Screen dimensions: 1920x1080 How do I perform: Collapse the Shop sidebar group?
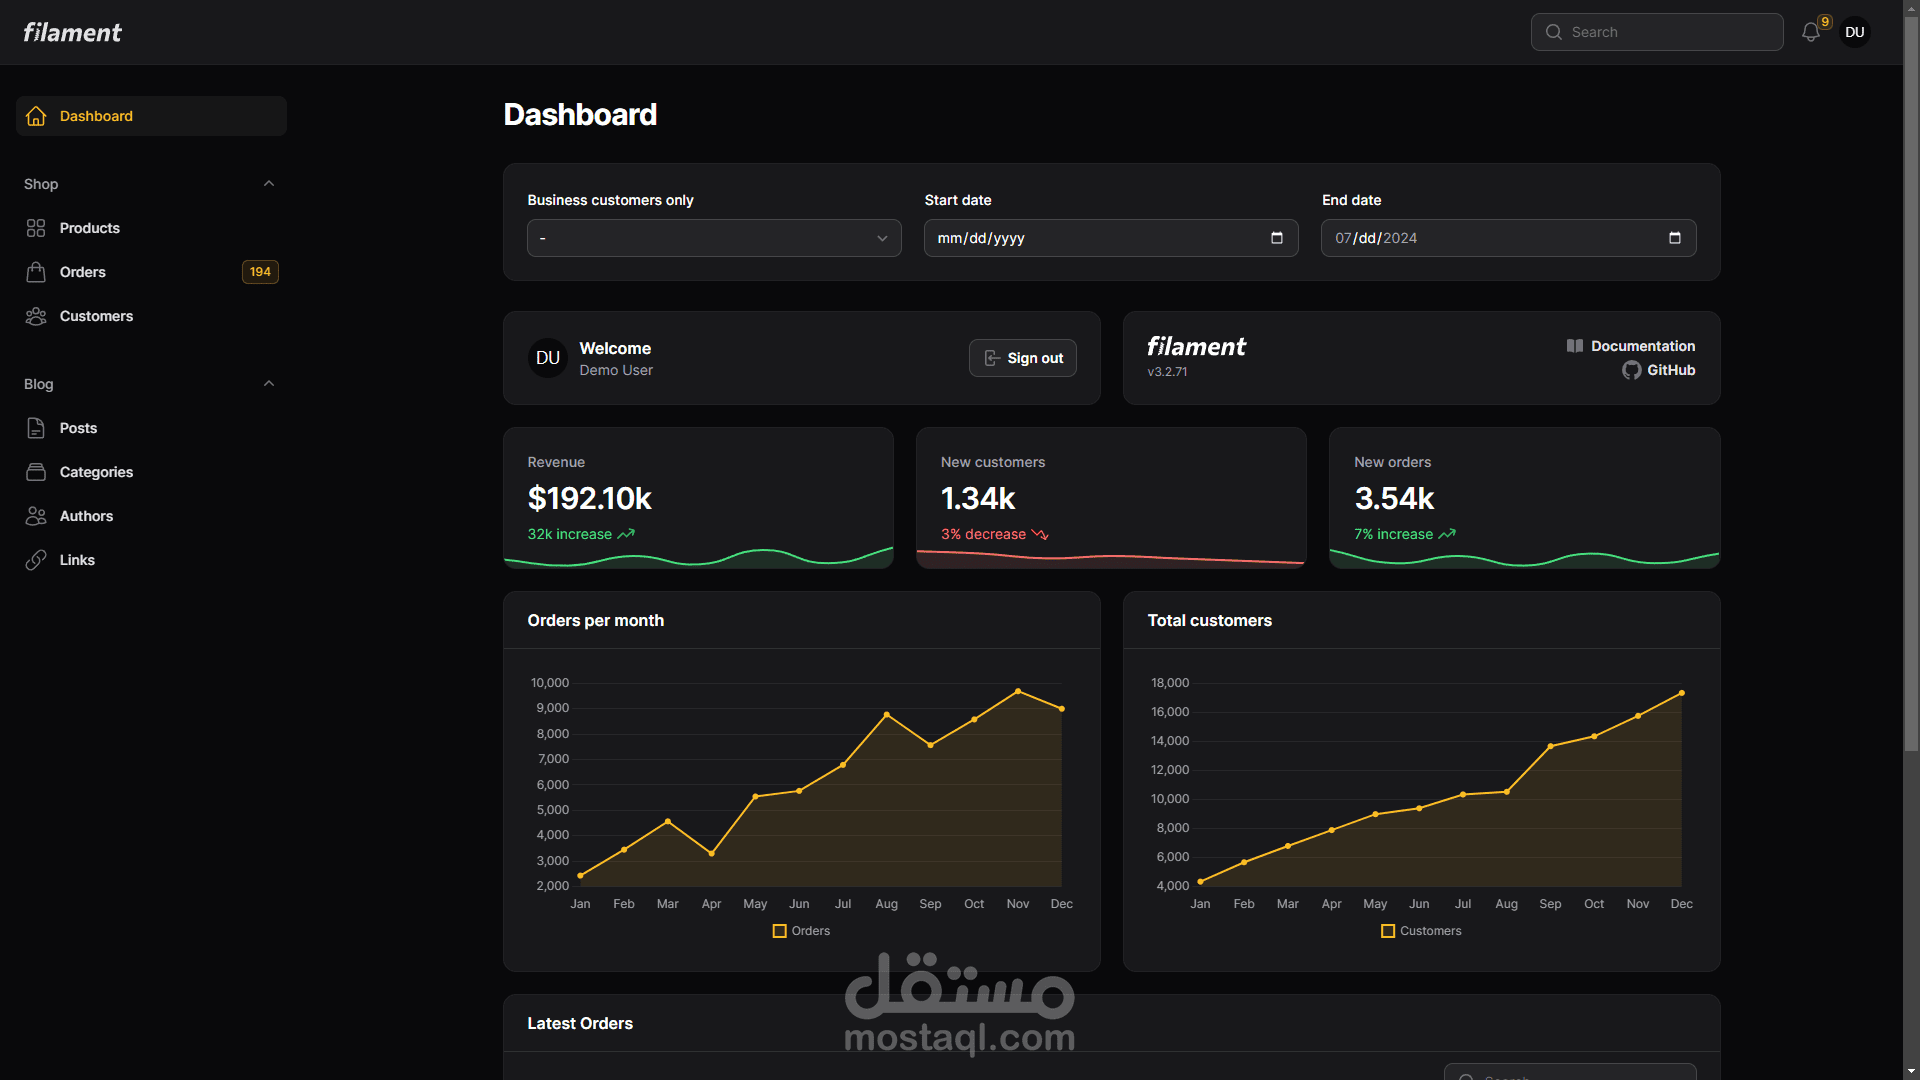[268, 184]
